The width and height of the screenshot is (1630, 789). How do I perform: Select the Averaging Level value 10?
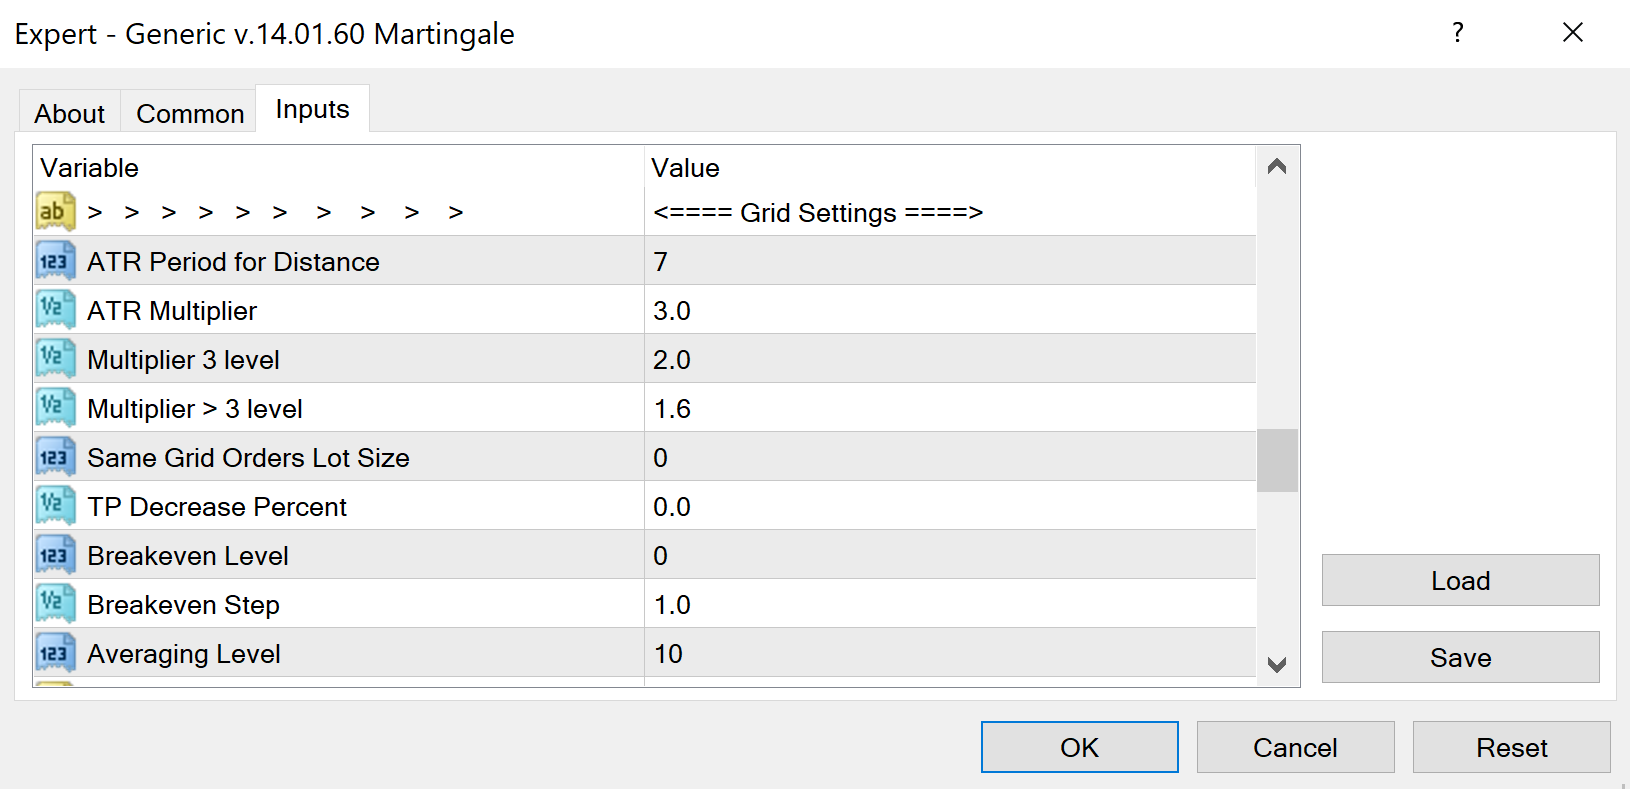point(950,653)
